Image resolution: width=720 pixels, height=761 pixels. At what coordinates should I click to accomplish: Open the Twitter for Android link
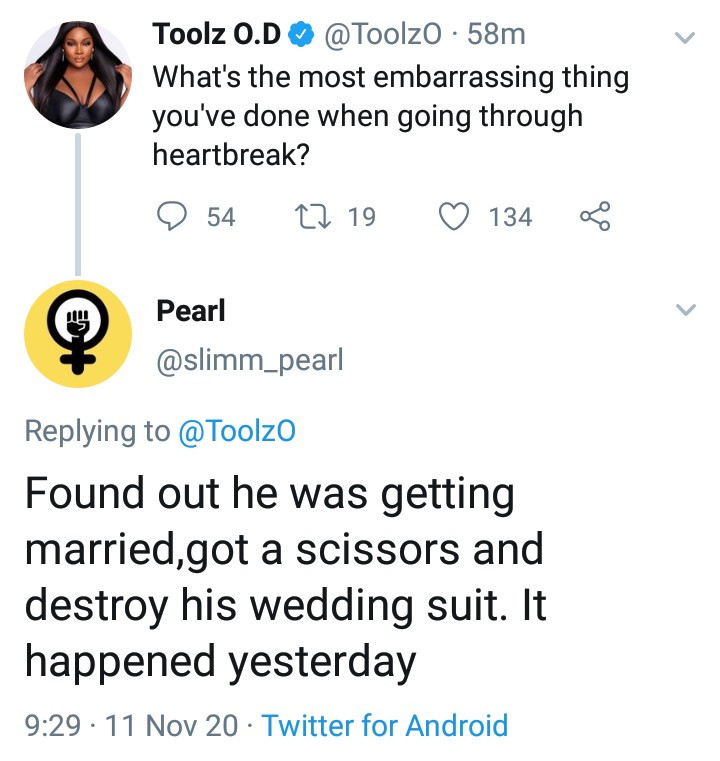point(385,725)
